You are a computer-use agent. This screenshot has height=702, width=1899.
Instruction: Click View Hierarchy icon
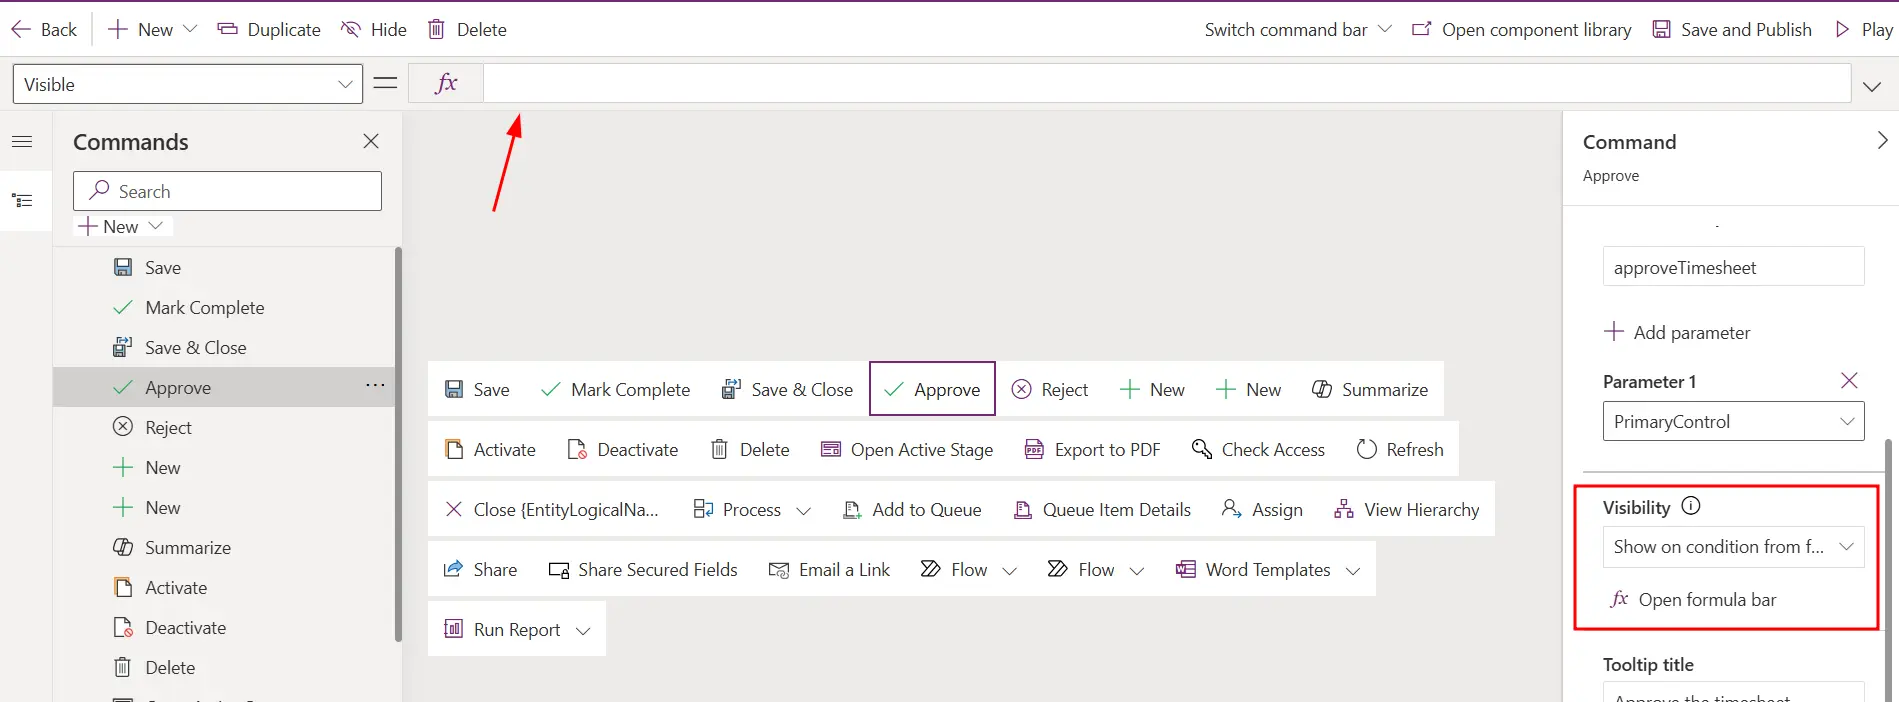point(1344,509)
